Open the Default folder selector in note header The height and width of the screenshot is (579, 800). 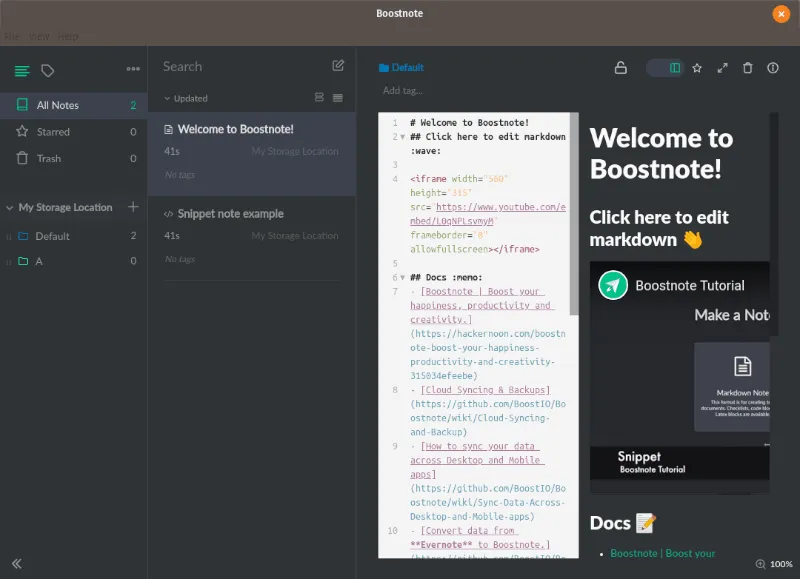[x=401, y=68]
